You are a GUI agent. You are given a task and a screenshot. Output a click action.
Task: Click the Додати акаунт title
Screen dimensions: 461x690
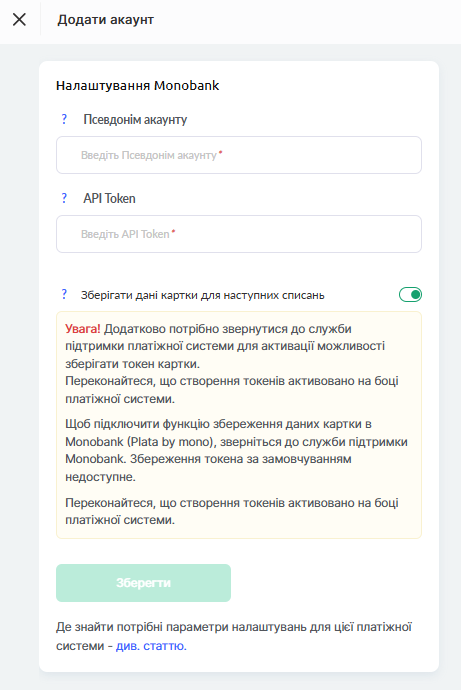106,20
